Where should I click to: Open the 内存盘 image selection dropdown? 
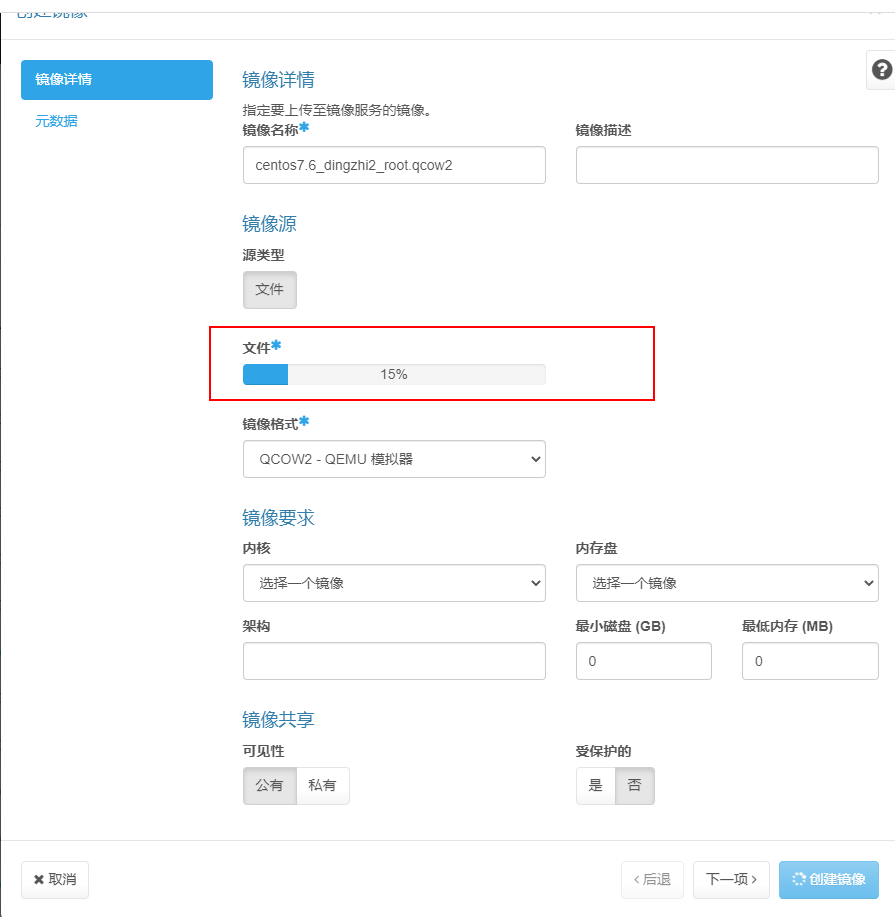click(726, 583)
